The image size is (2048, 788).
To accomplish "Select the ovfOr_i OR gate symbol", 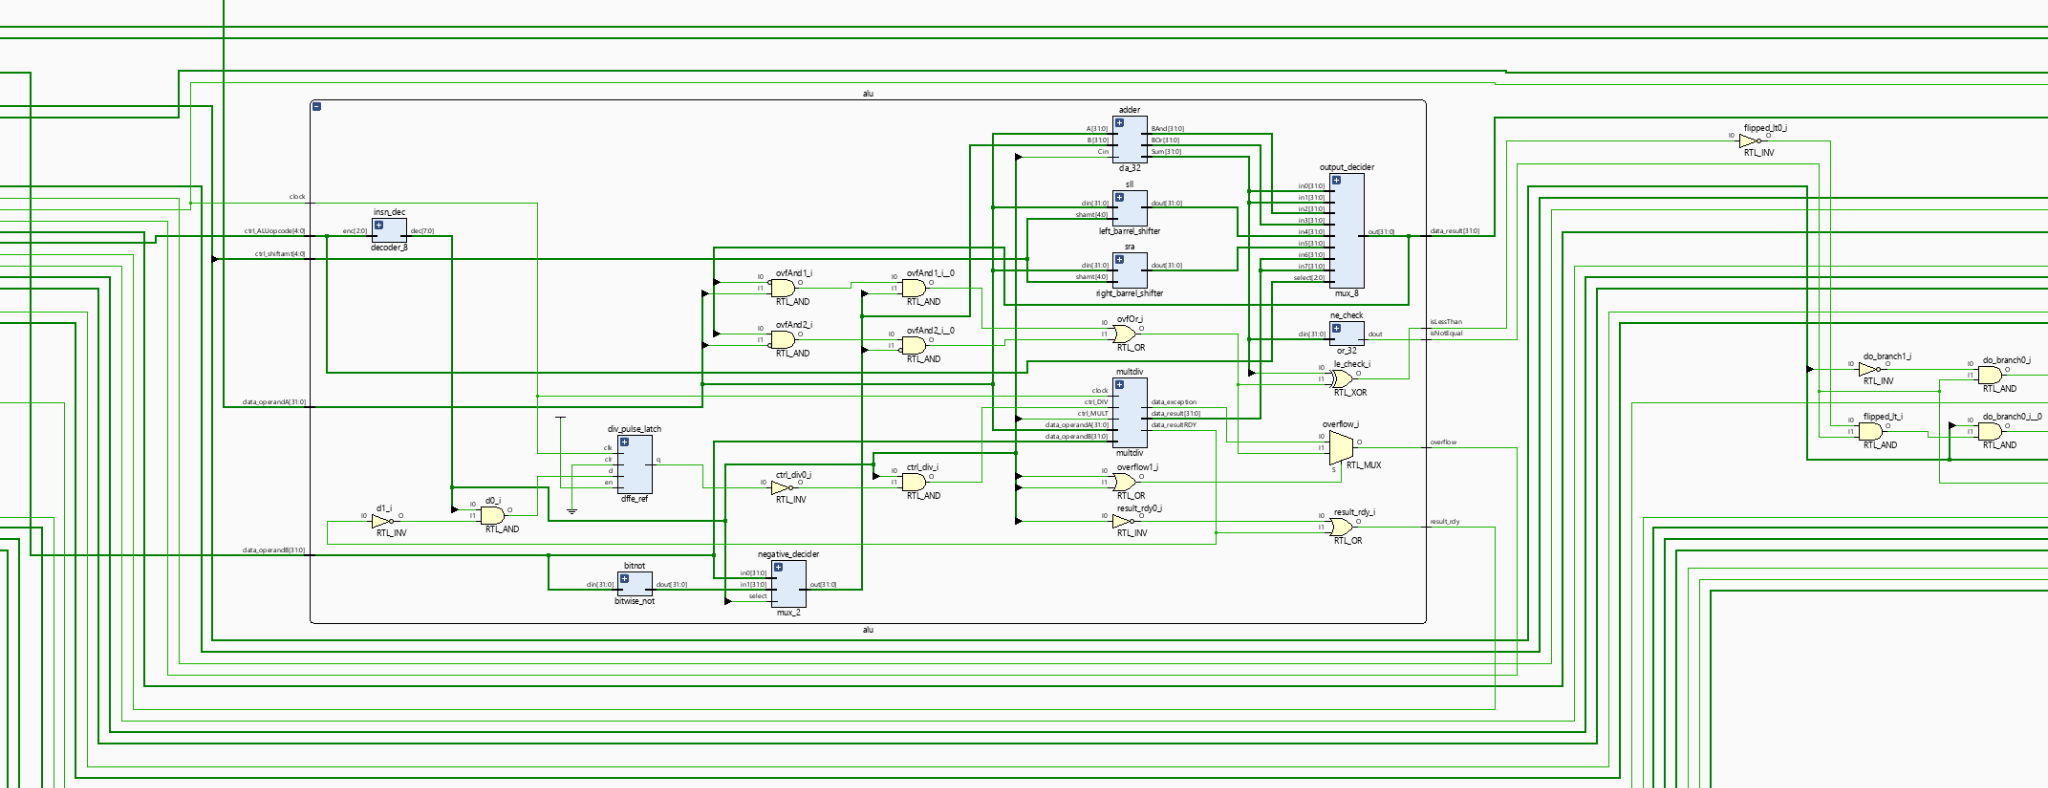I will pyautogui.click(x=1125, y=333).
